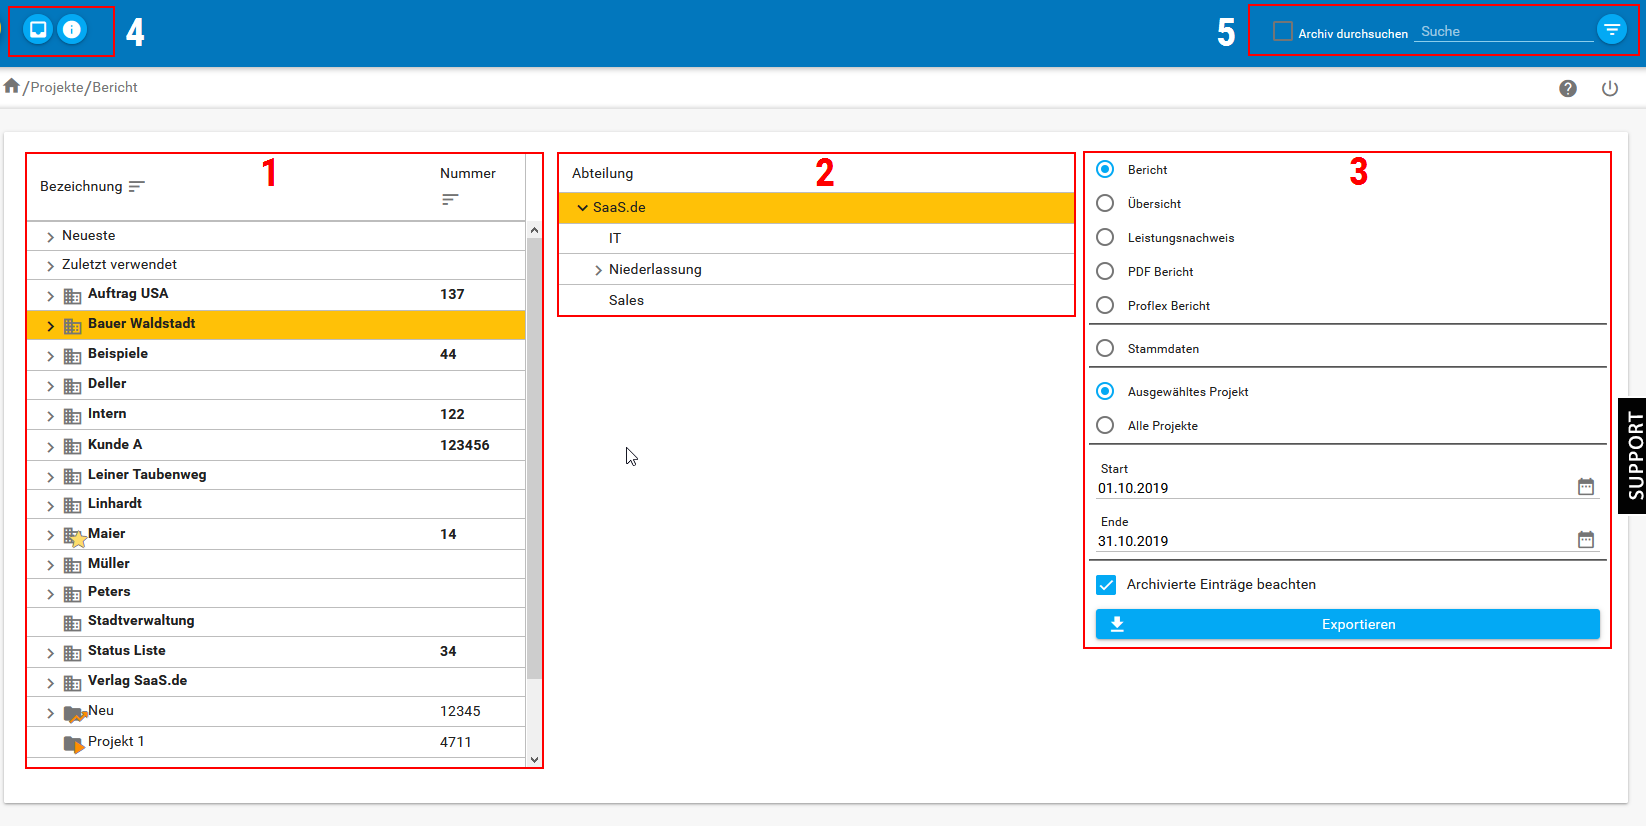Click the Bericht breadcrumb link

115,87
